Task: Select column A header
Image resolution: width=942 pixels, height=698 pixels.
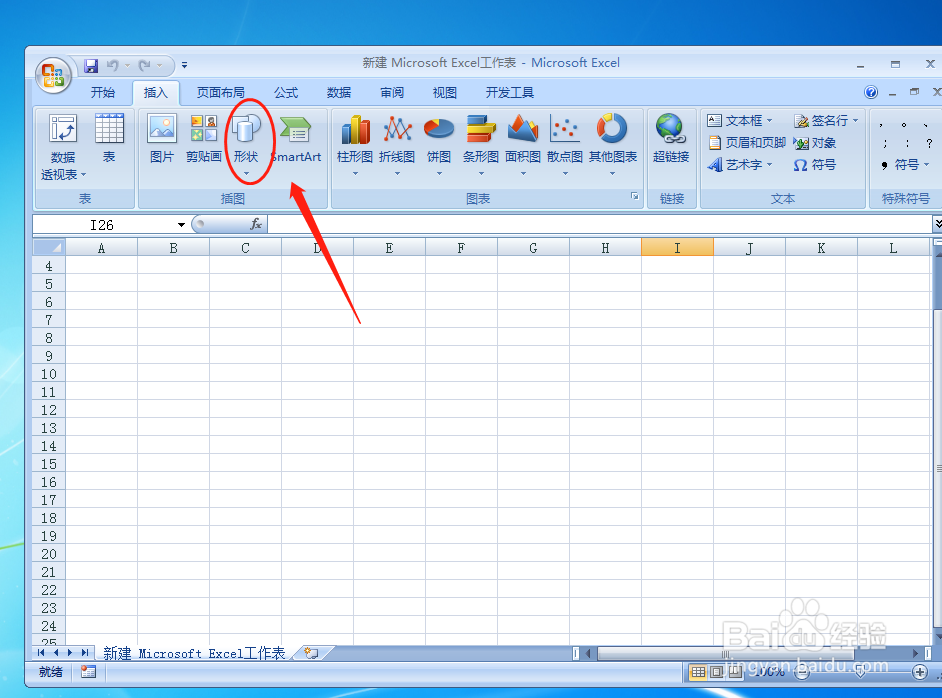Action: (x=102, y=247)
